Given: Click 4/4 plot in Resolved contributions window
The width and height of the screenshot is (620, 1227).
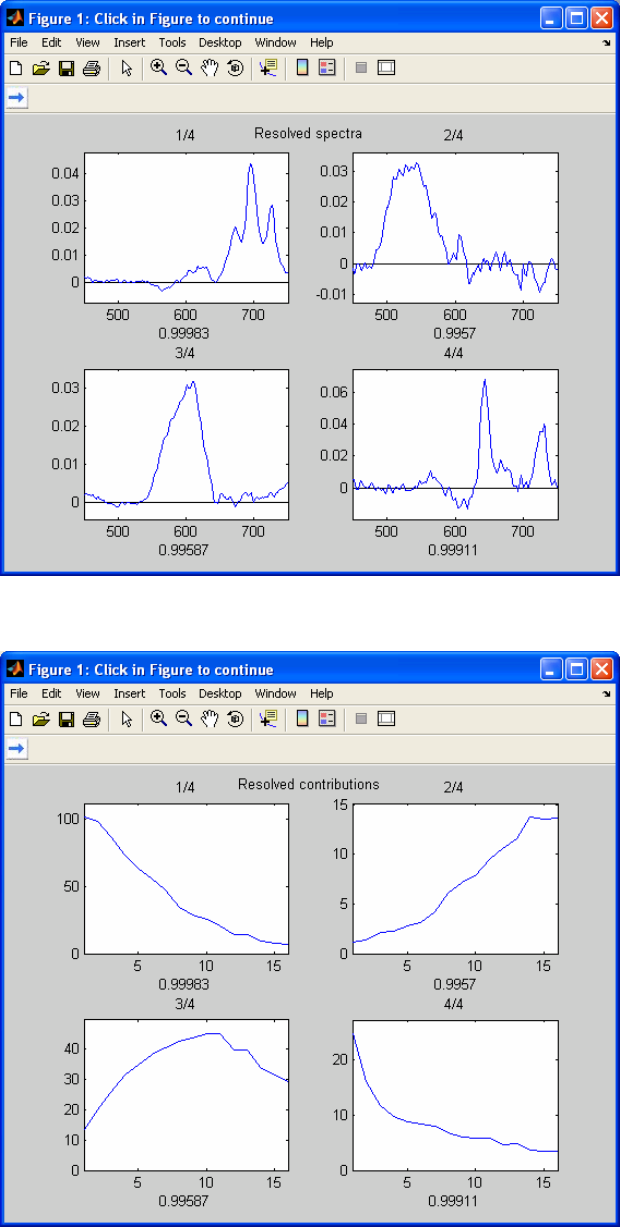Looking at the screenshot, I should [455, 1095].
